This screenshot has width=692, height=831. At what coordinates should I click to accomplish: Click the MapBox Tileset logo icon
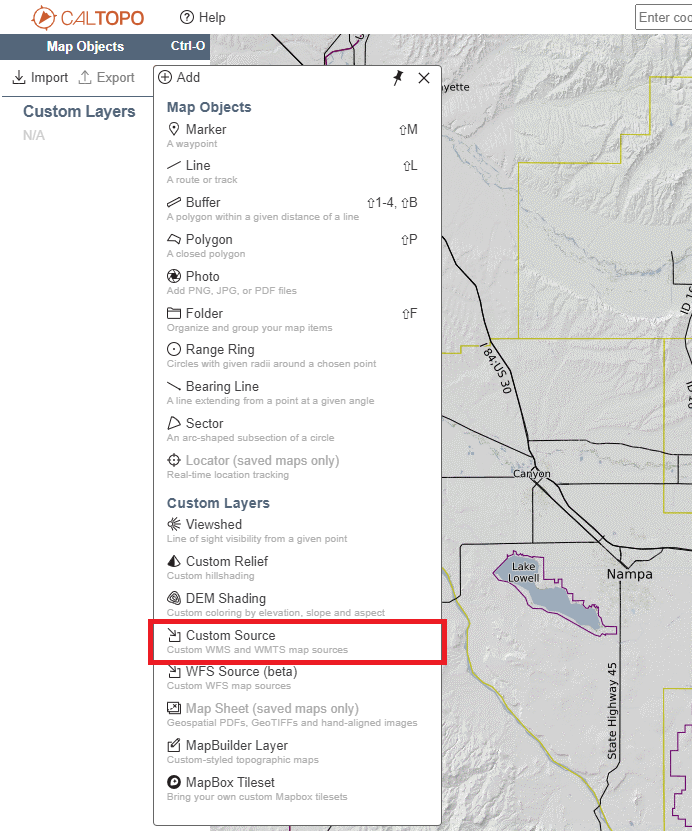[173, 782]
